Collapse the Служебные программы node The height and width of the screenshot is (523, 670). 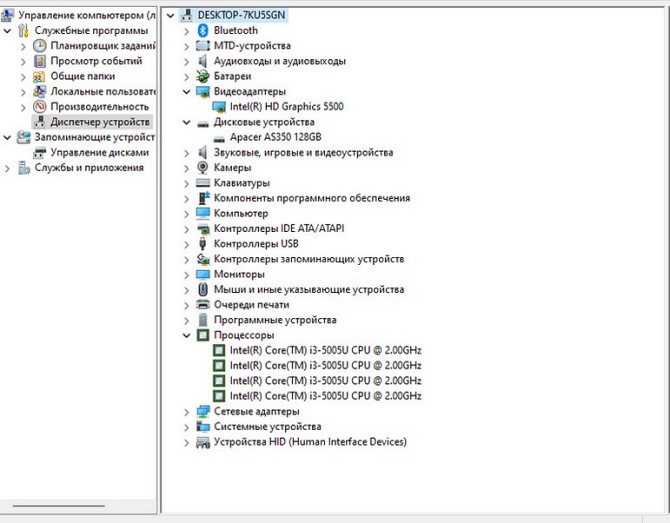[9, 31]
